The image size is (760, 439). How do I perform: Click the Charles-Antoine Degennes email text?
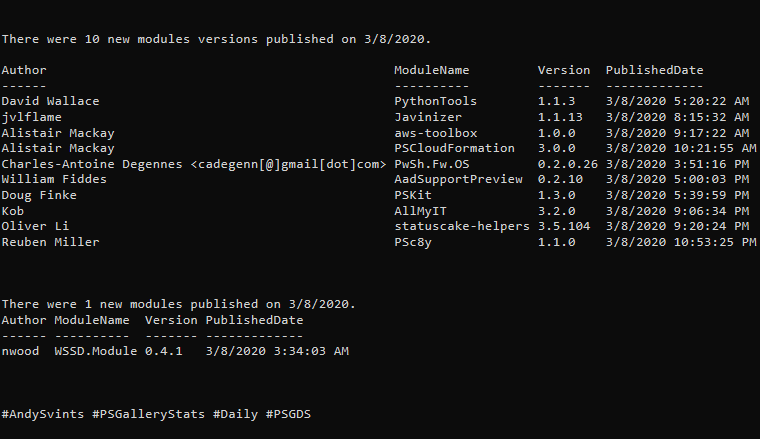click(288, 164)
